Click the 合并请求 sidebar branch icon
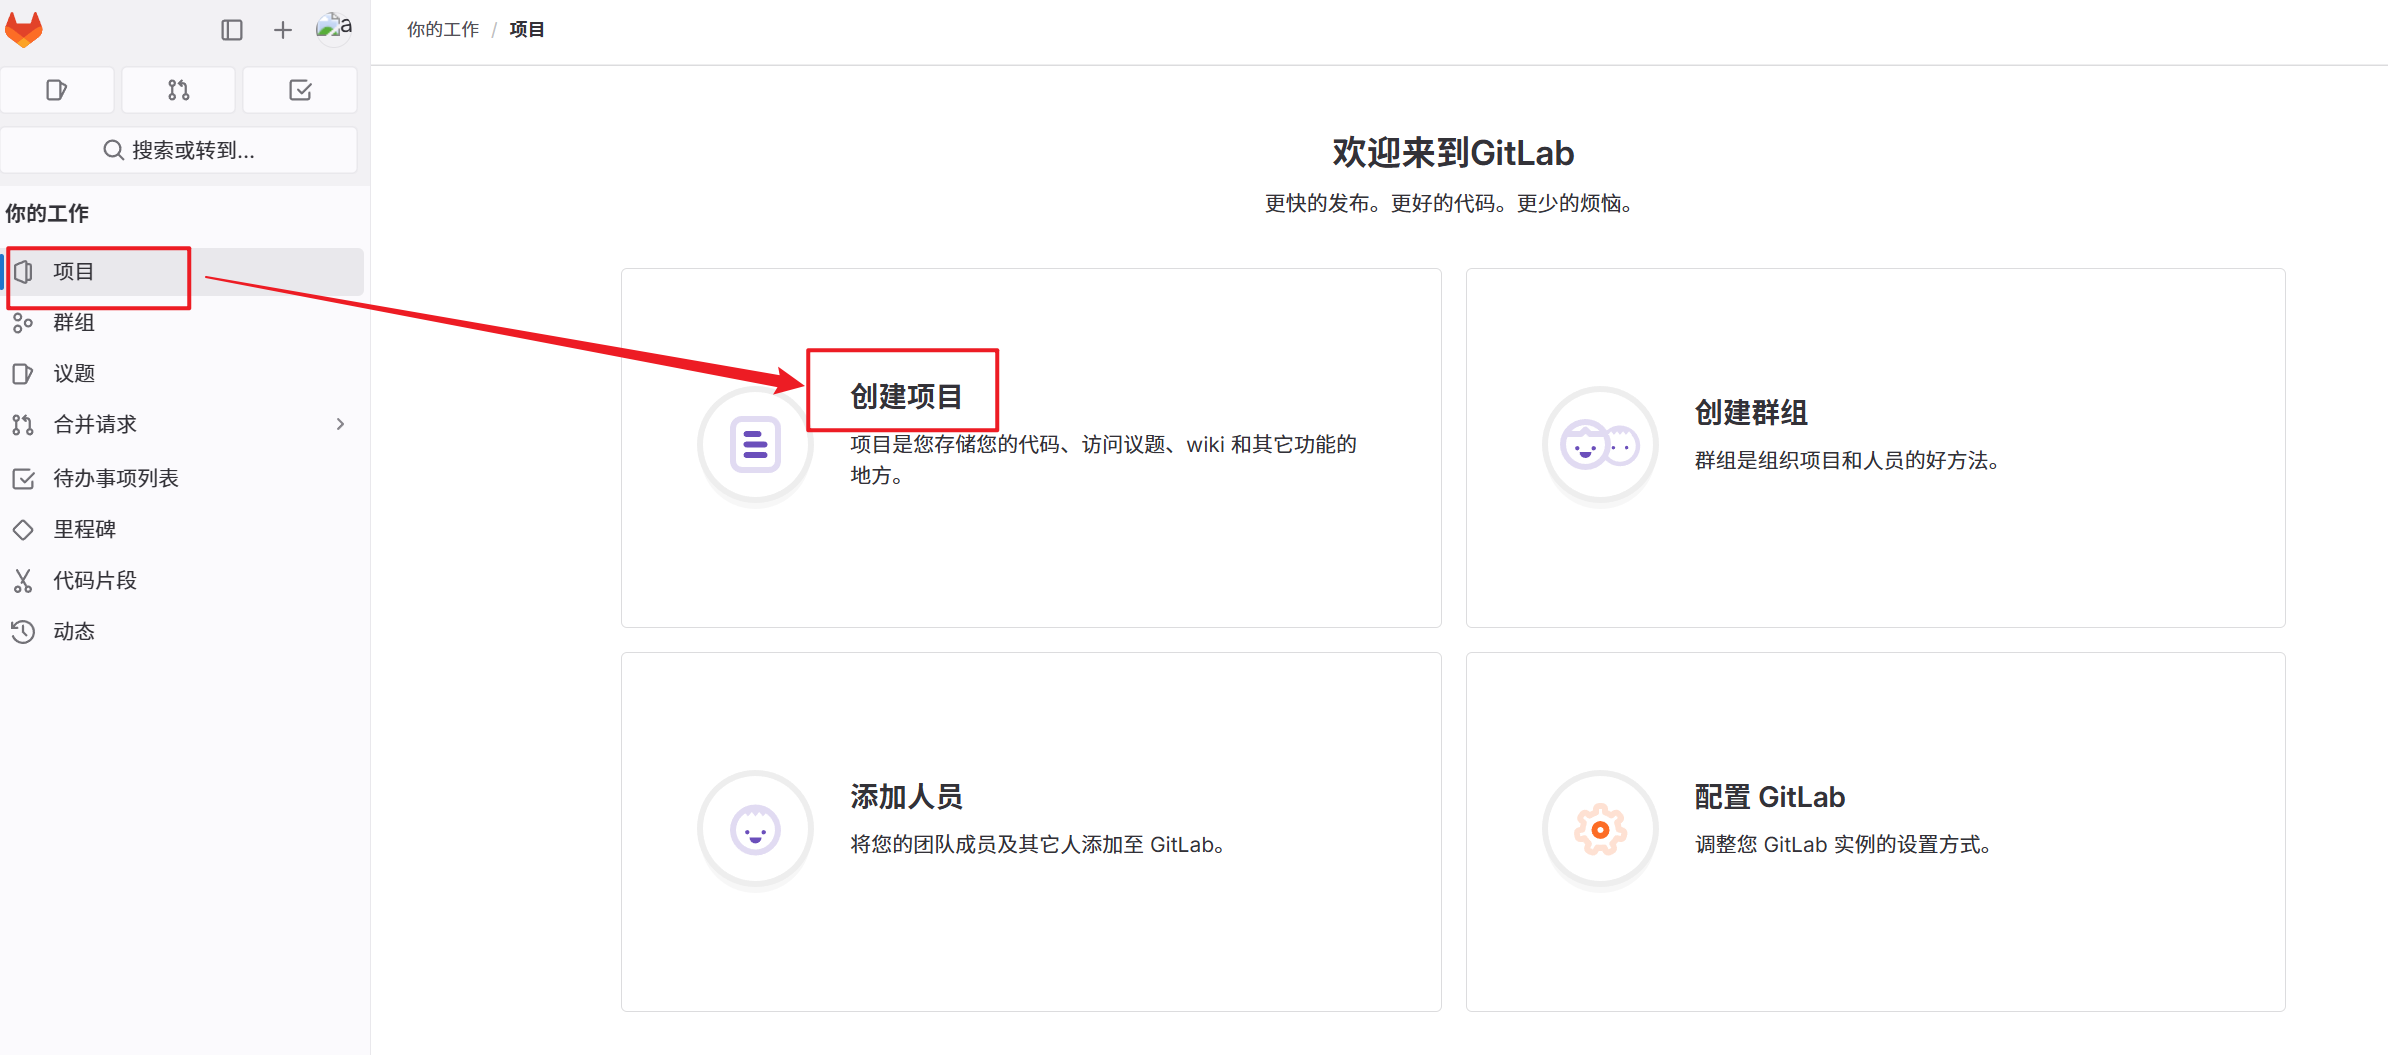This screenshot has height=1055, width=2388. (23, 425)
